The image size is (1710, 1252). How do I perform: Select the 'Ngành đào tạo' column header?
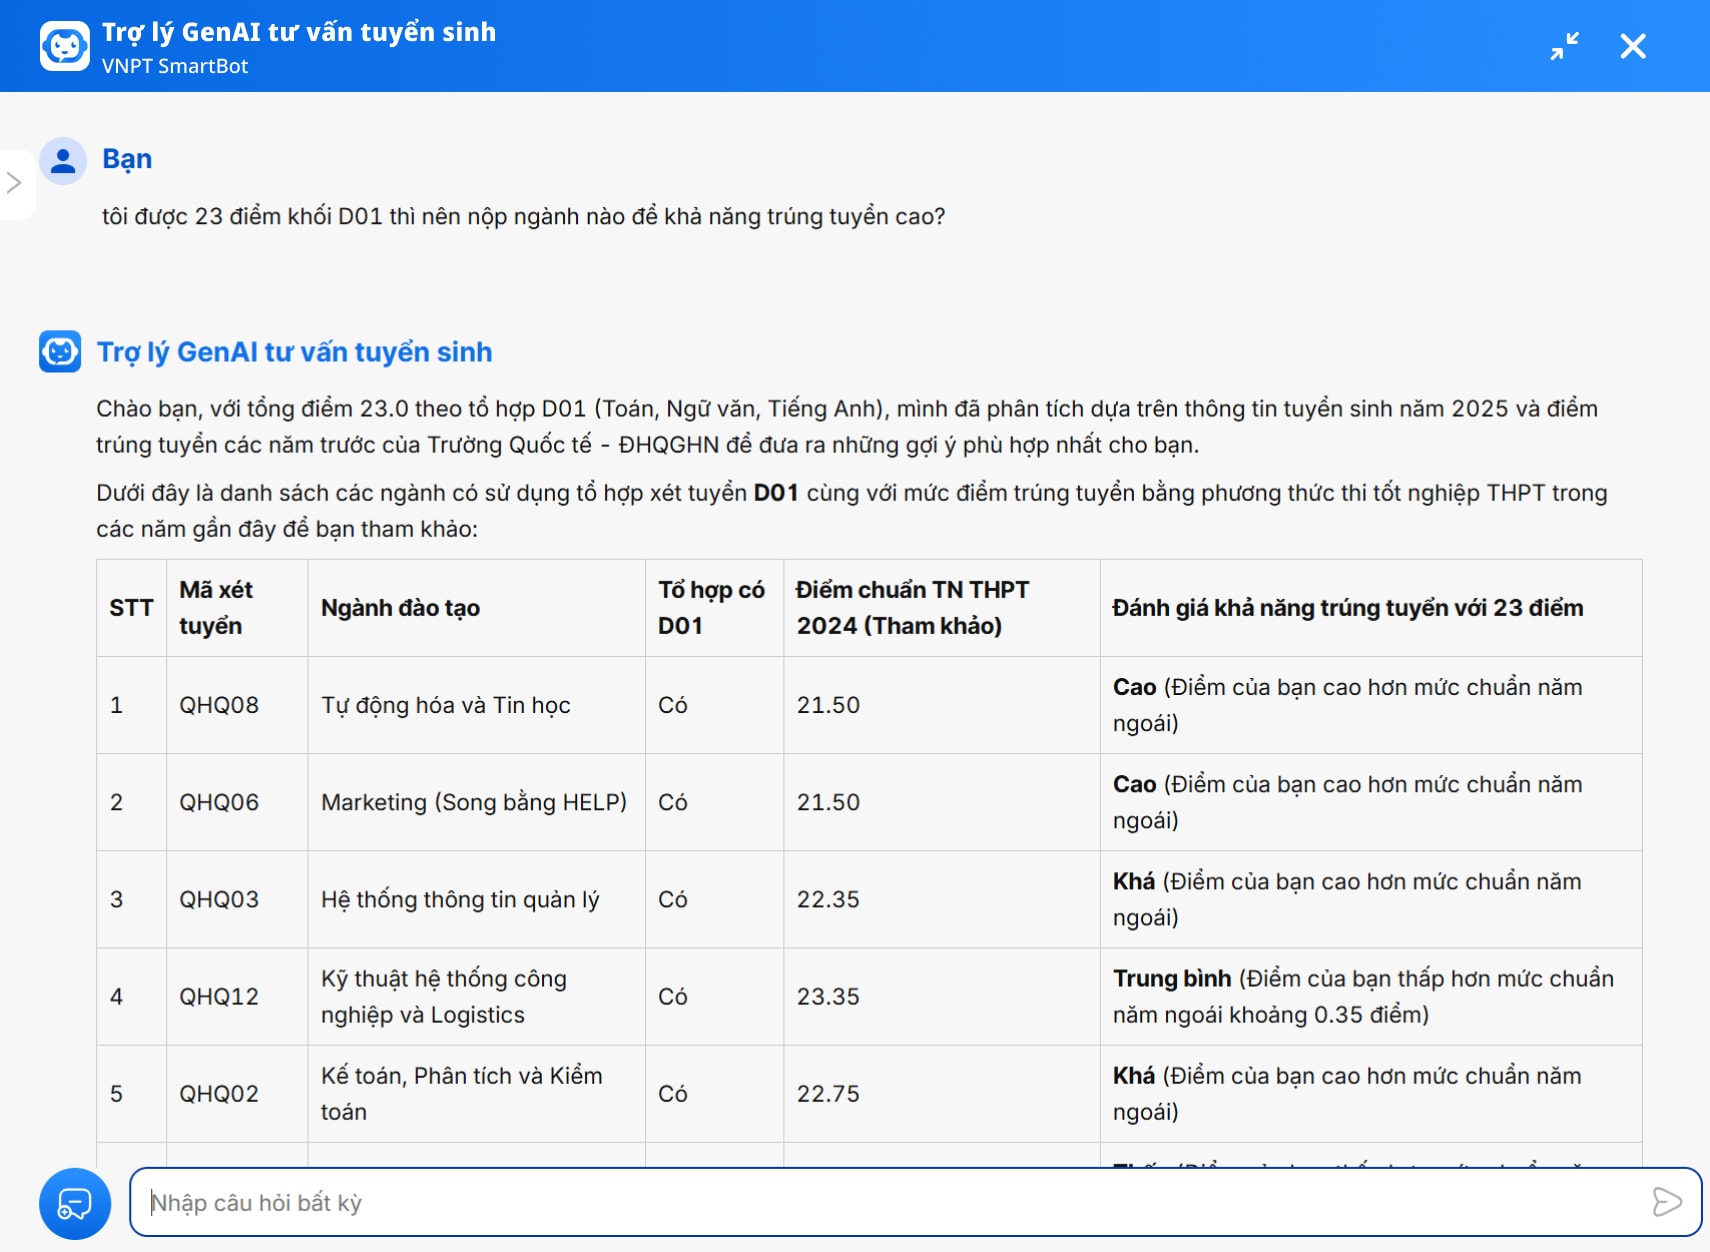click(x=400, y=608)
